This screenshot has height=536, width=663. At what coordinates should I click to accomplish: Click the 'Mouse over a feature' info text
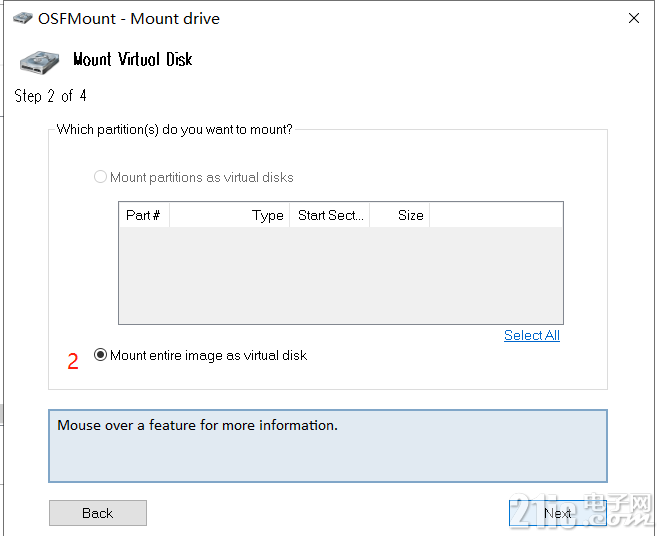[197, 425]
